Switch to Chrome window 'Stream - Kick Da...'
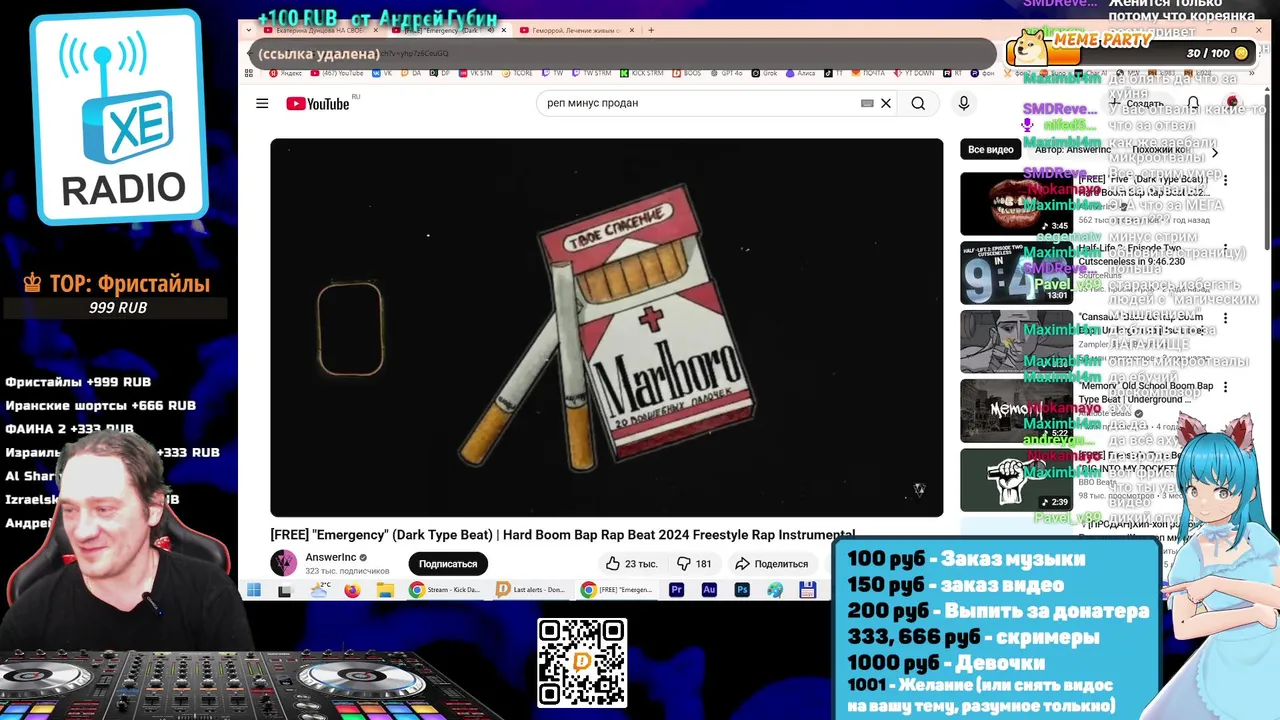The height and width of the screenshot is (720, 1280). click(447, 590)
